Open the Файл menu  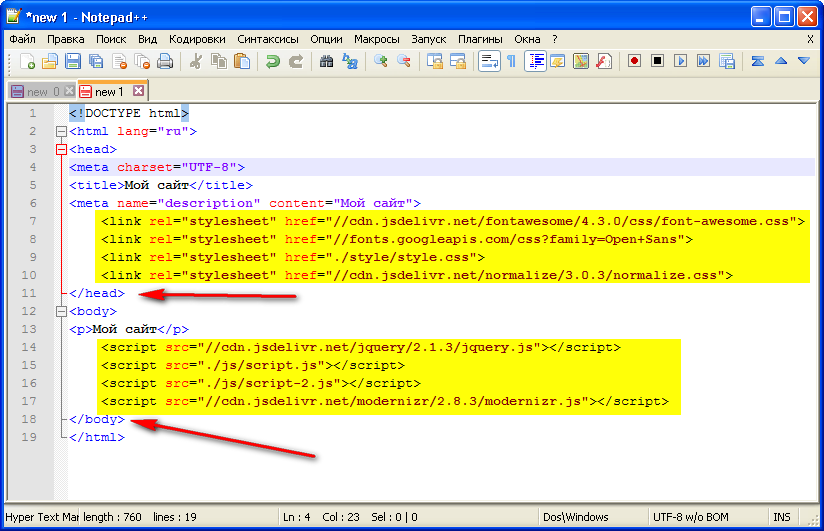22,39
